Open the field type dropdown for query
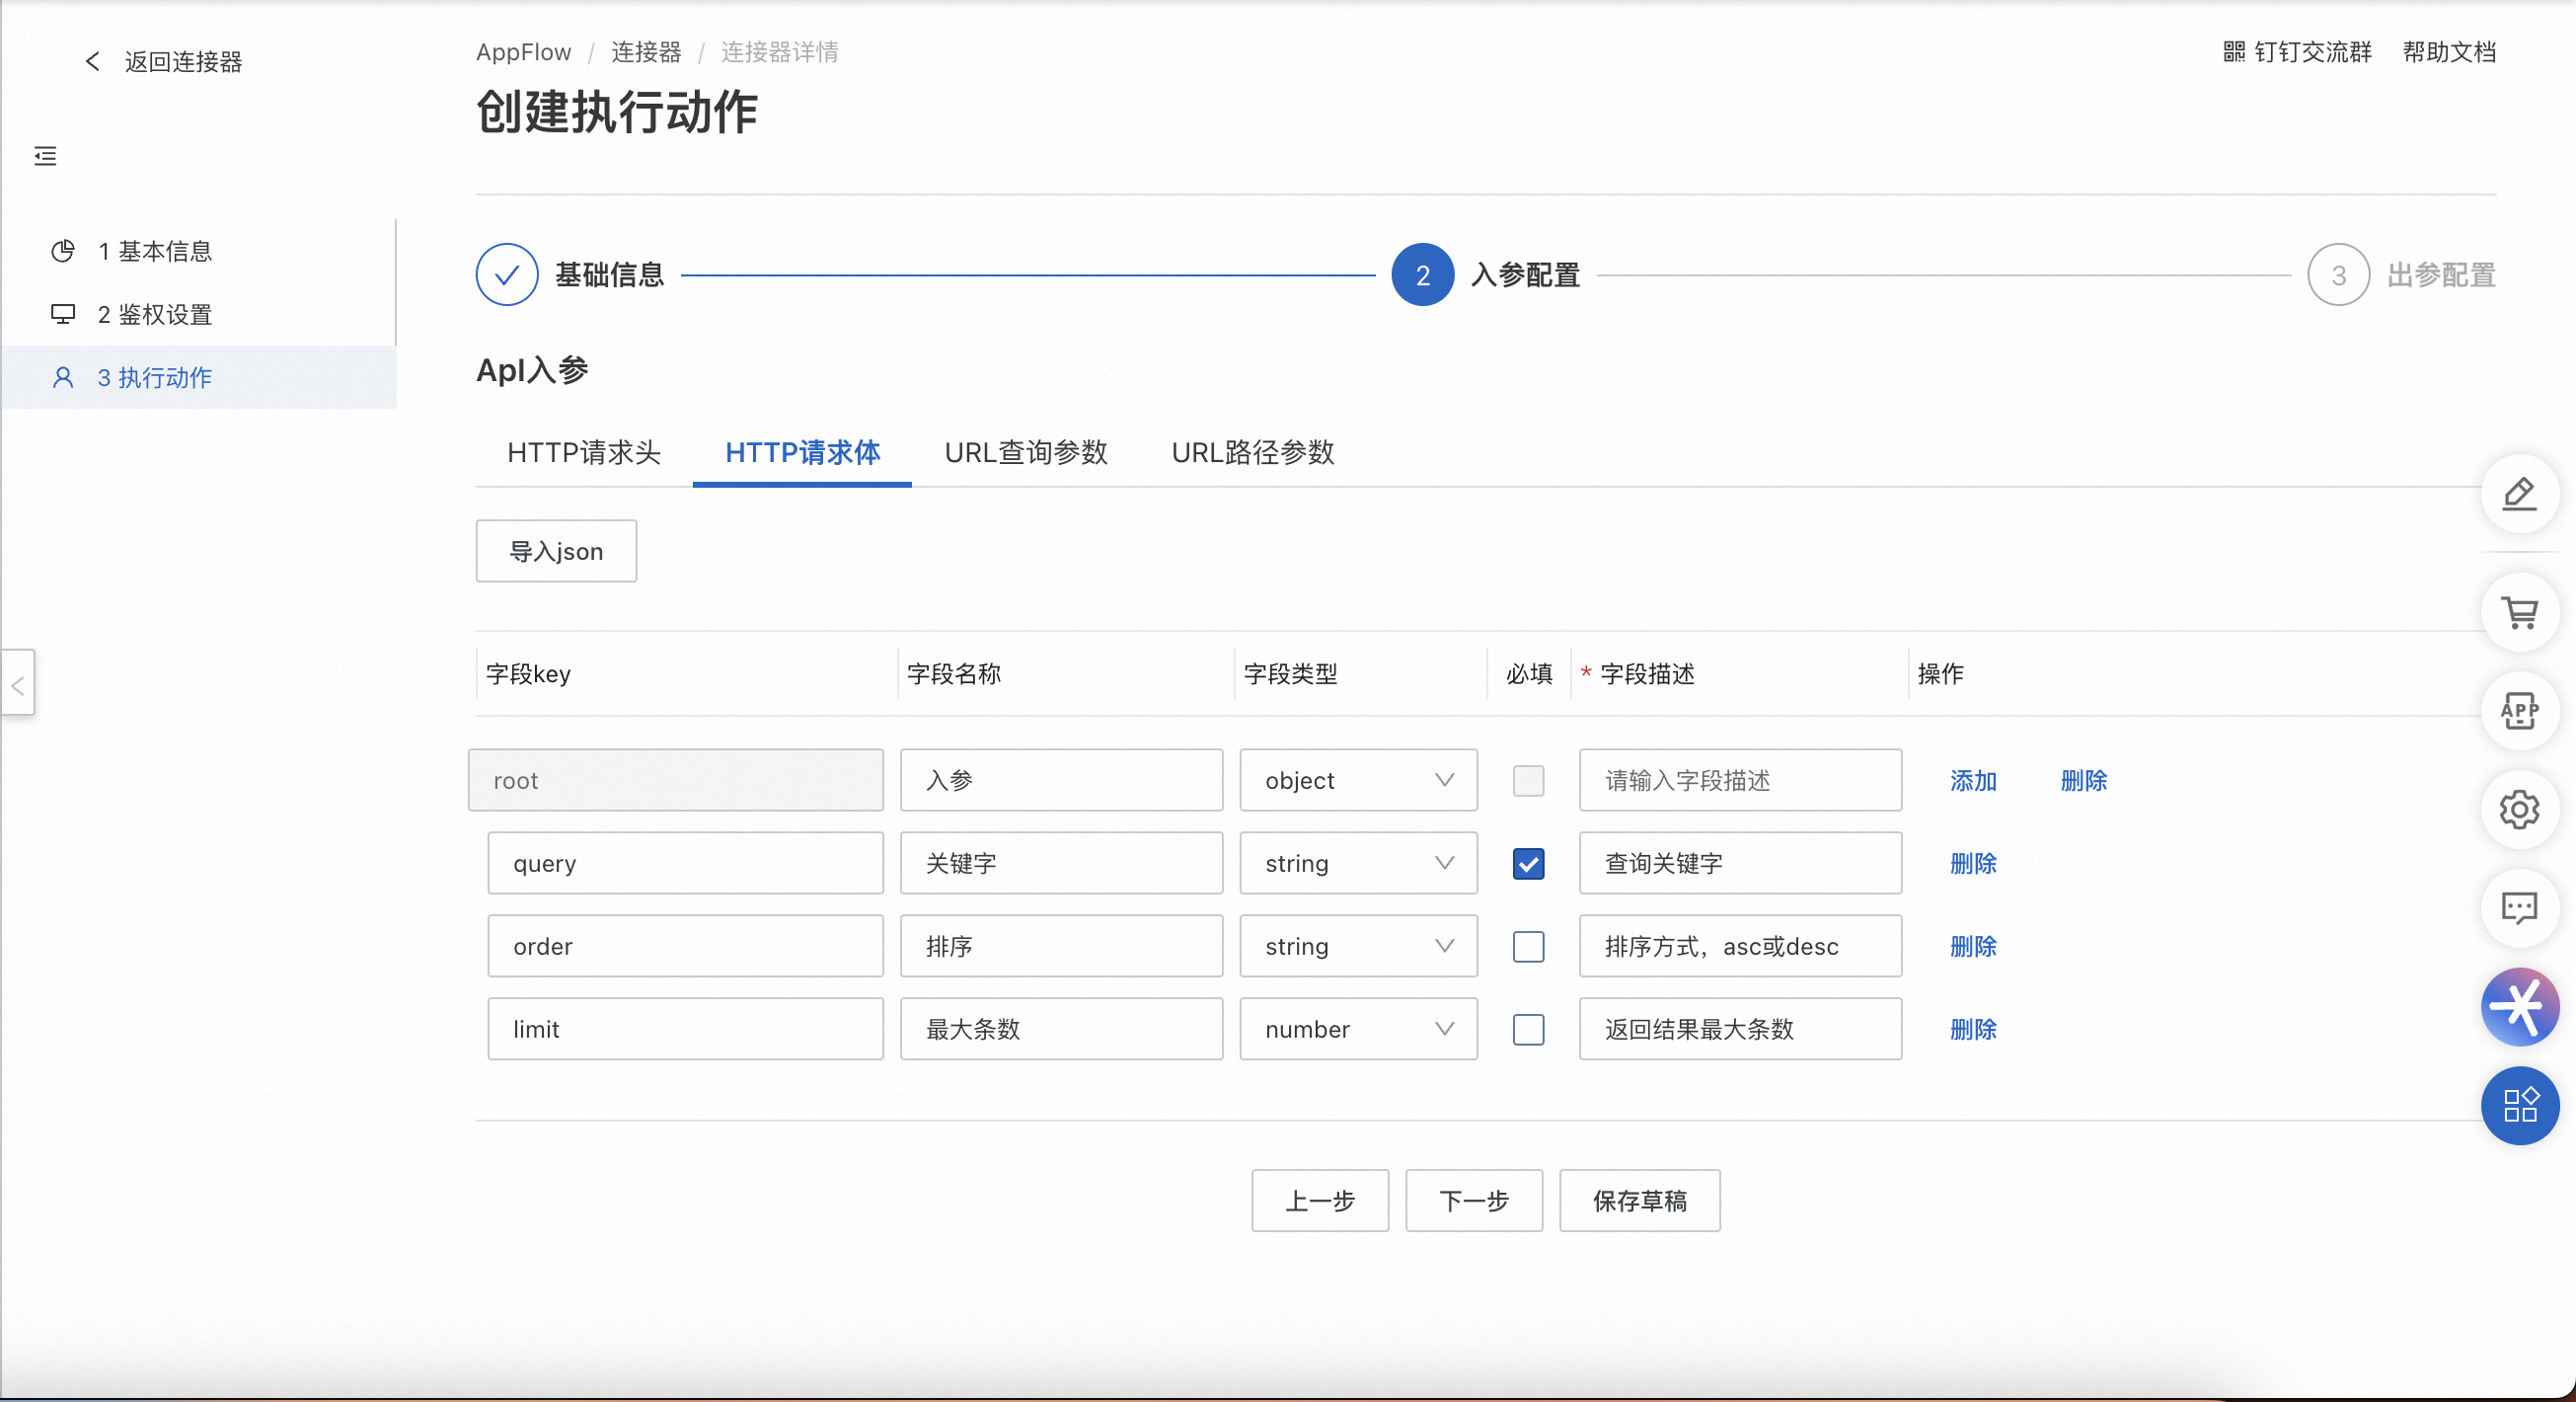This screenshot has width=2576, height=1402. [x=1357, y=863]
